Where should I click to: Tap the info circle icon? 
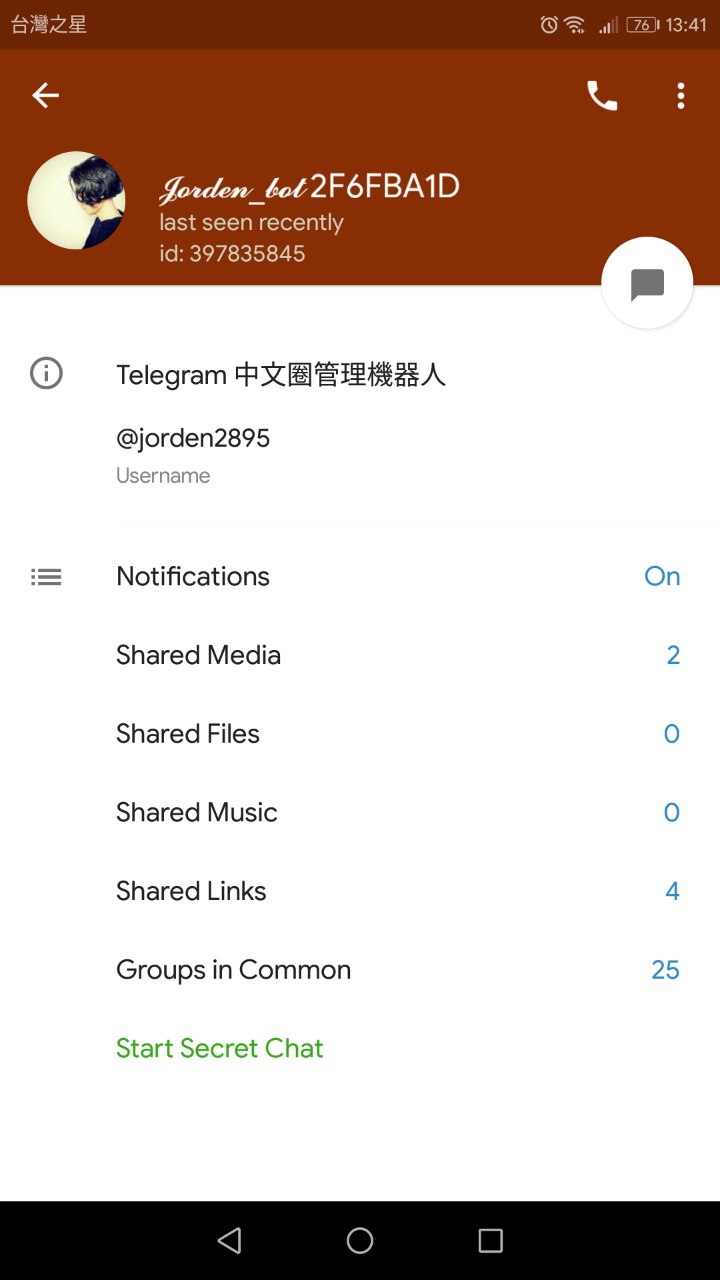coord(46,374)
